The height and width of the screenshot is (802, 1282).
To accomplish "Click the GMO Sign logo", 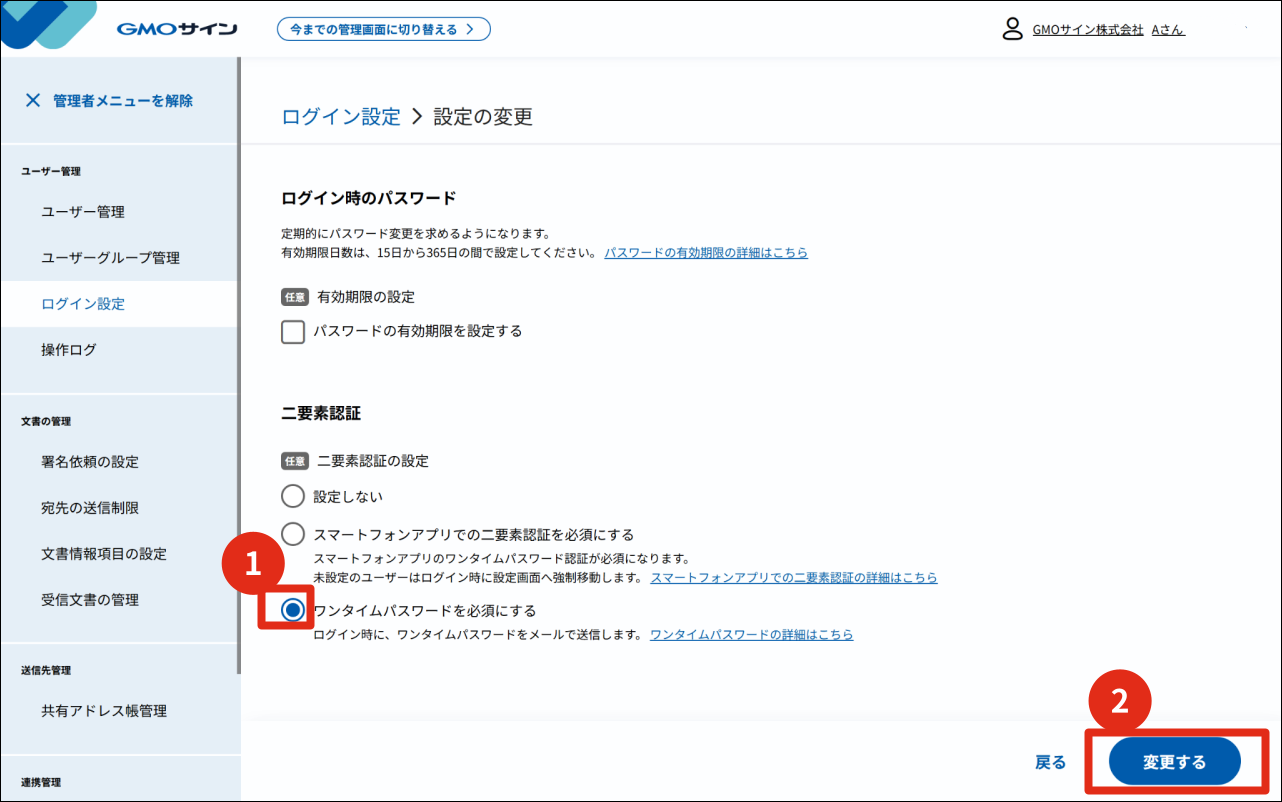I will 176,29.
